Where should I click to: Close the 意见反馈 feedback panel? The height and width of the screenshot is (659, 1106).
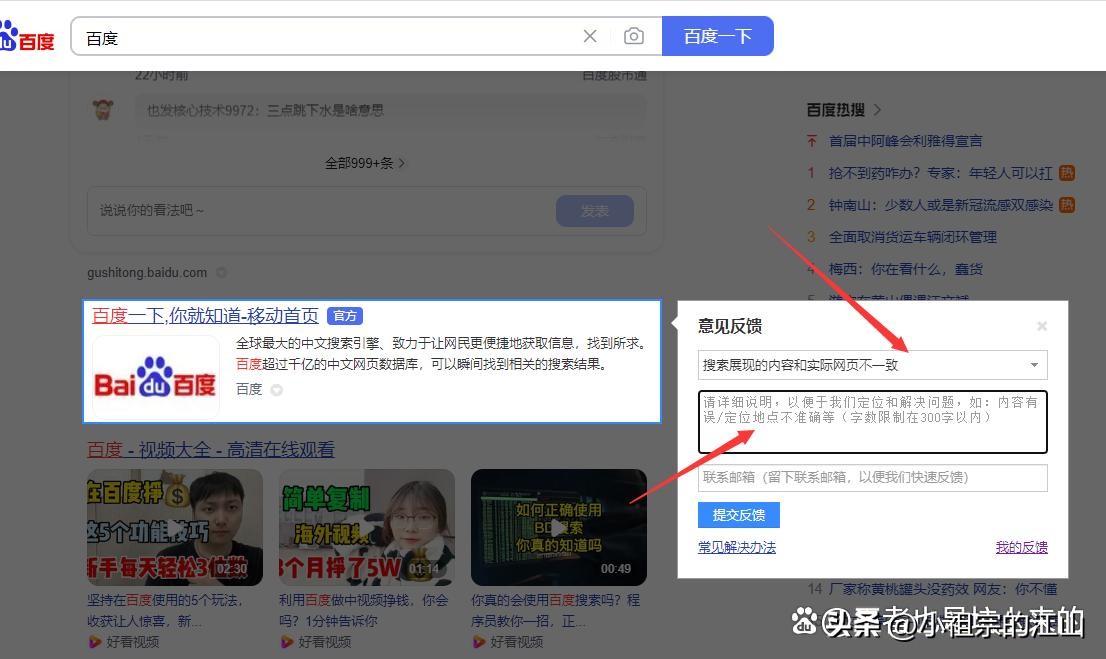(x=1042, y=325)
